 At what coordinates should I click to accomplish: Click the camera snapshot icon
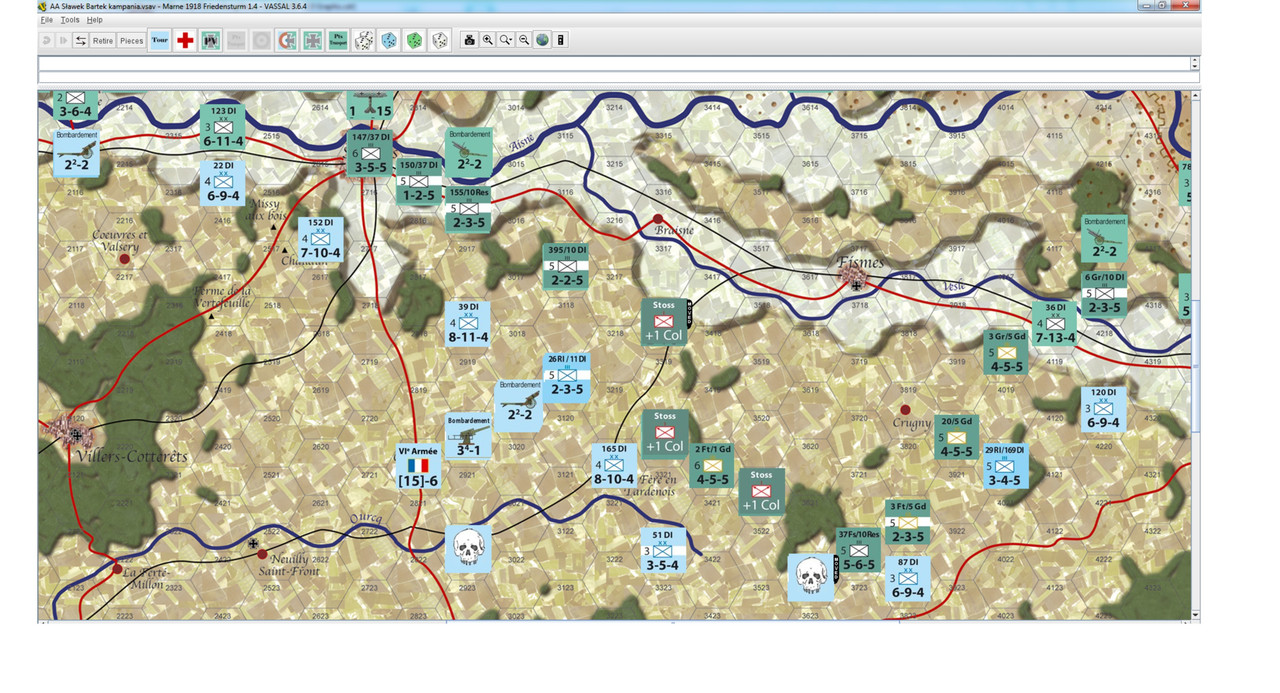[x=469, y=40]
